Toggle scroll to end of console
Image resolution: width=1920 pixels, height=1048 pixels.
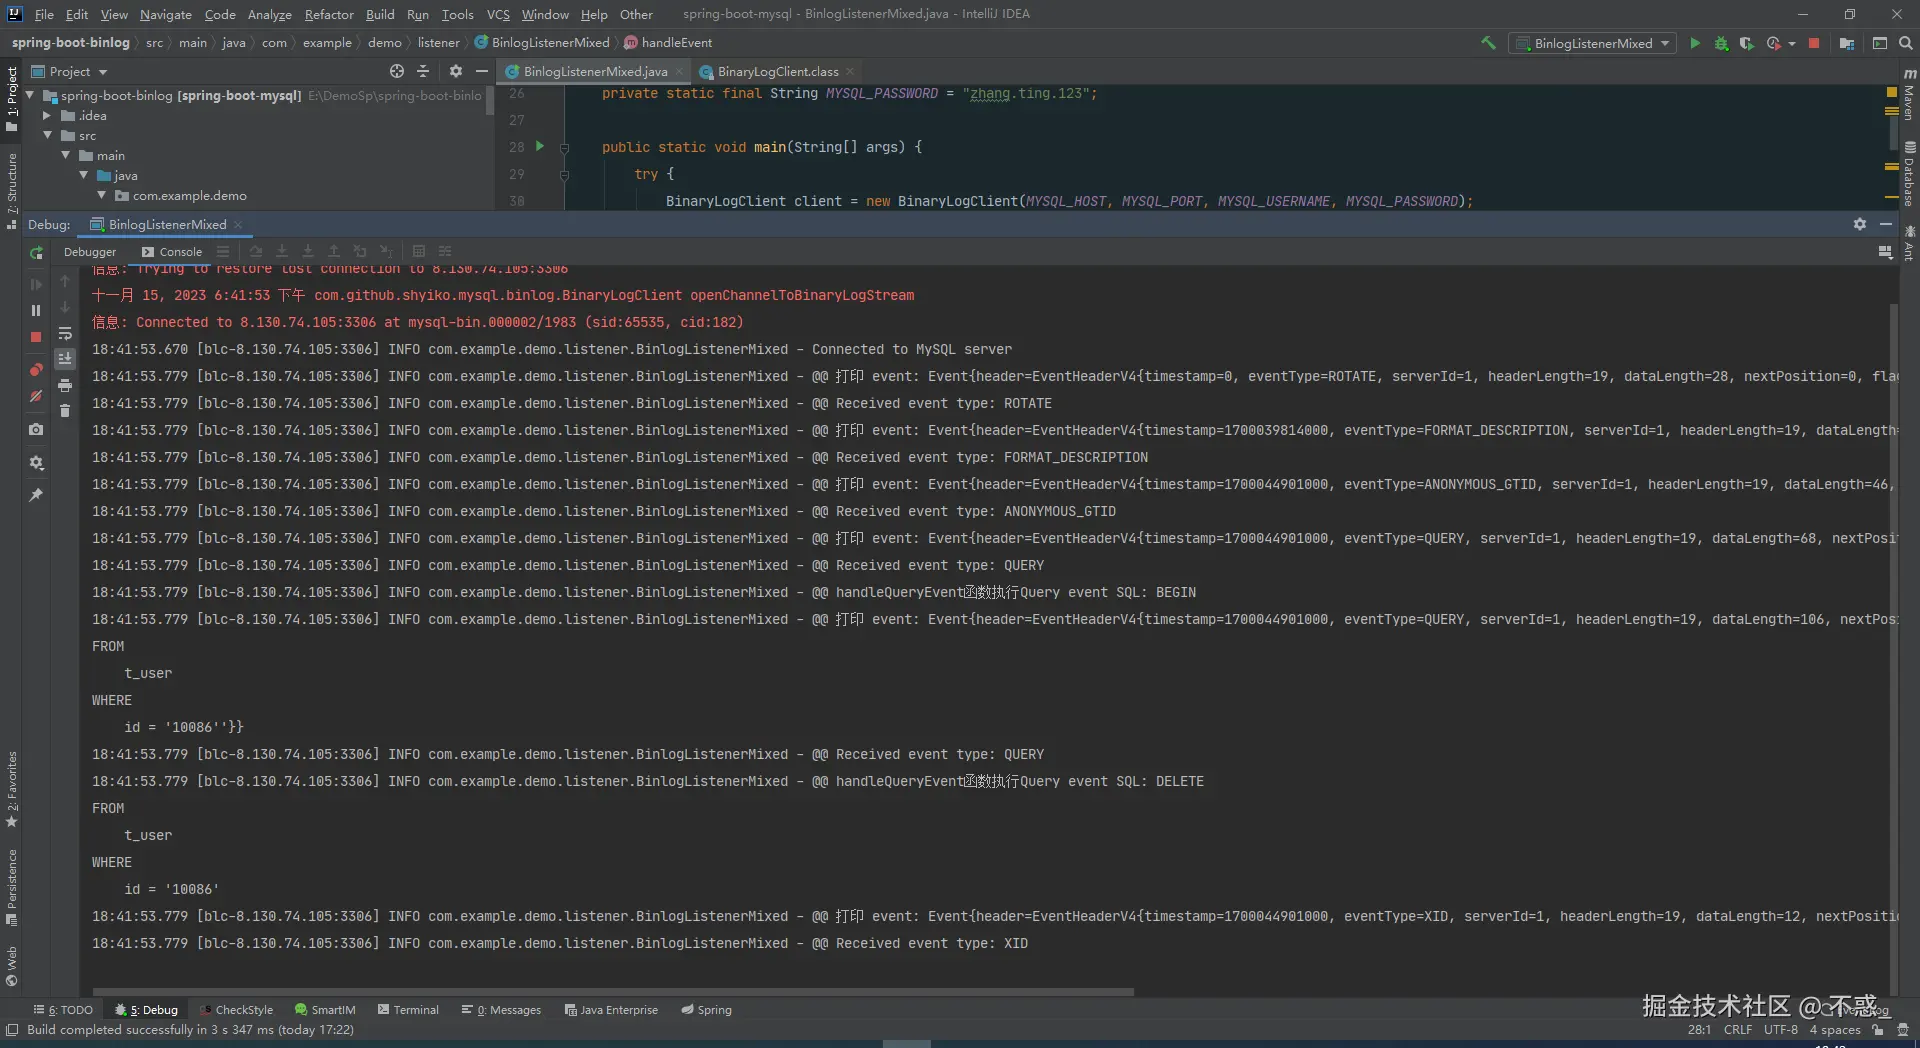pos(65,359)
